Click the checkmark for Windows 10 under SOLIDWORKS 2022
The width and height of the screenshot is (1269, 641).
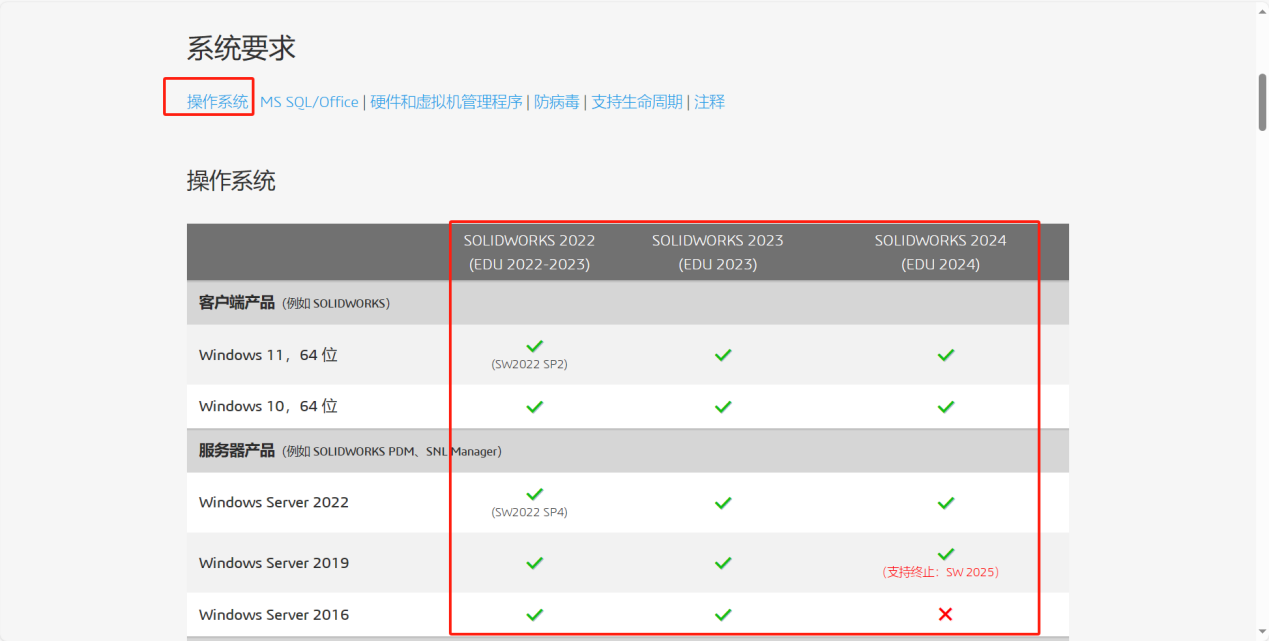534,406
